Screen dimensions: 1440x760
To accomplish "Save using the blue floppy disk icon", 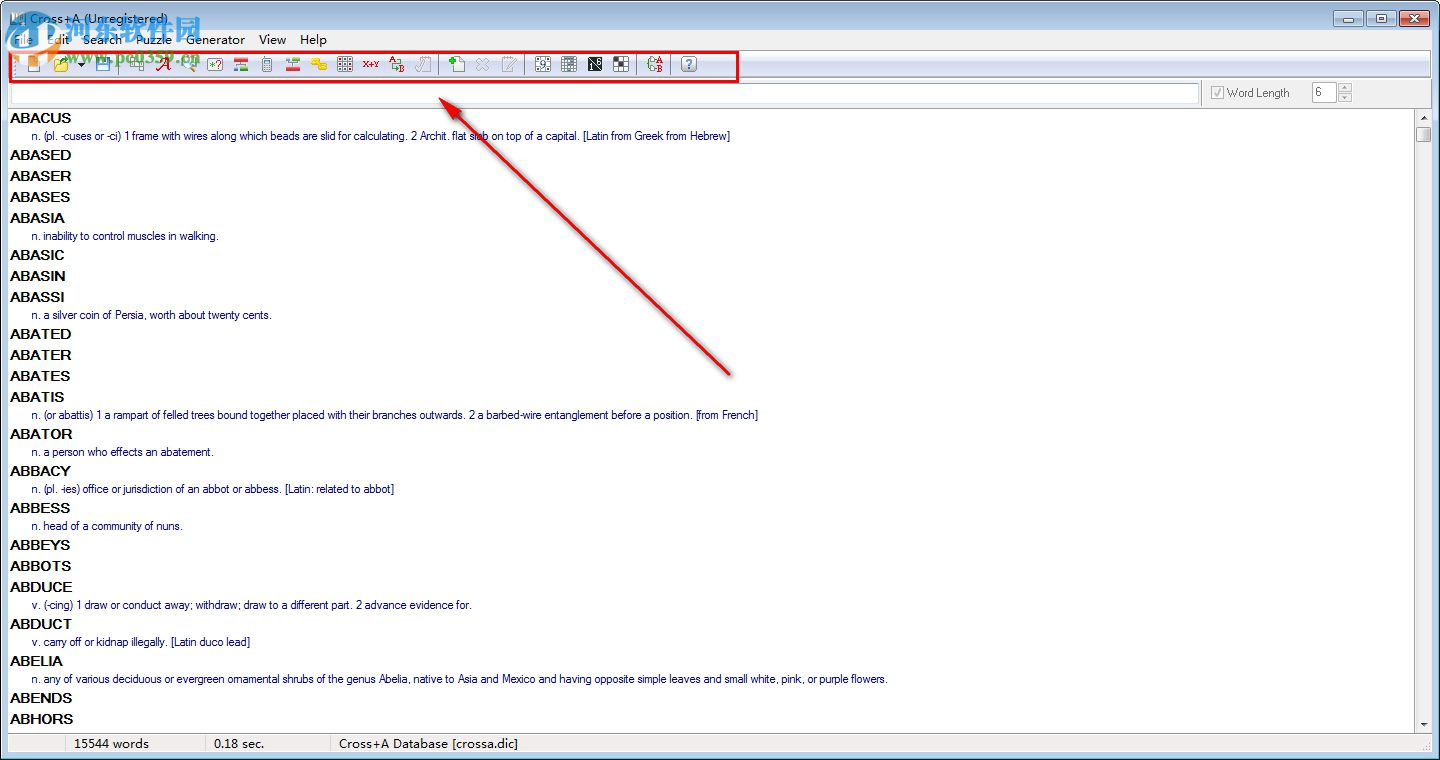I will tap(103, 64).
